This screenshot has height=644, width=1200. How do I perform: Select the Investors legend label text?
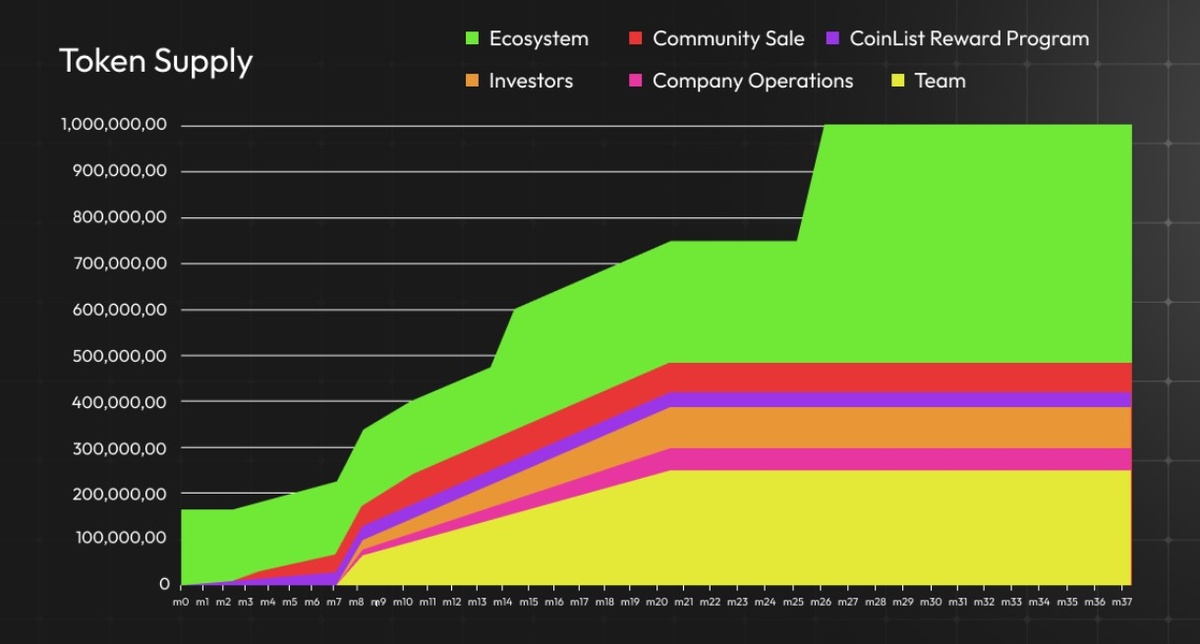click(530, 81)
